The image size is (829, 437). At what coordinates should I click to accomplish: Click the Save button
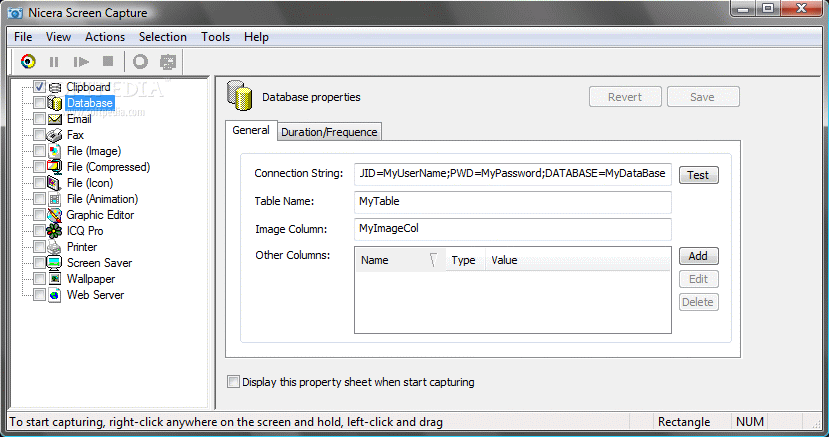point(703,97)
